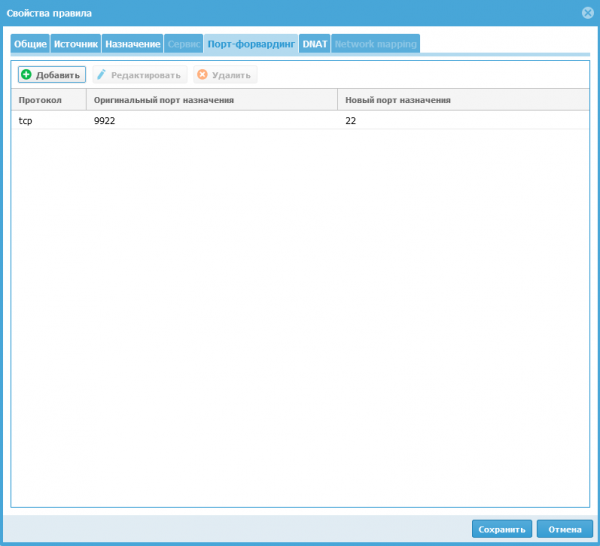This screenshot has height=546, width=600.
Task: Click the original port 9922 cell
Action: pyautogui.click(x=105, y=120)
